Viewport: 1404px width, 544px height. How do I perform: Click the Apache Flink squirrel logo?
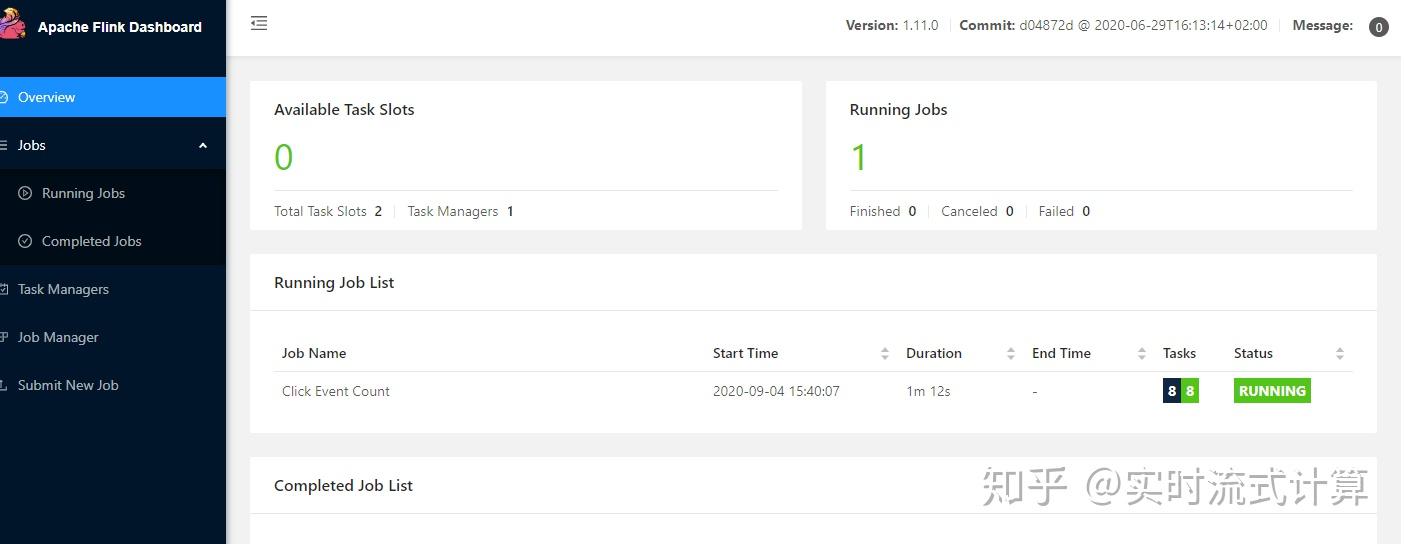point(11,24)
